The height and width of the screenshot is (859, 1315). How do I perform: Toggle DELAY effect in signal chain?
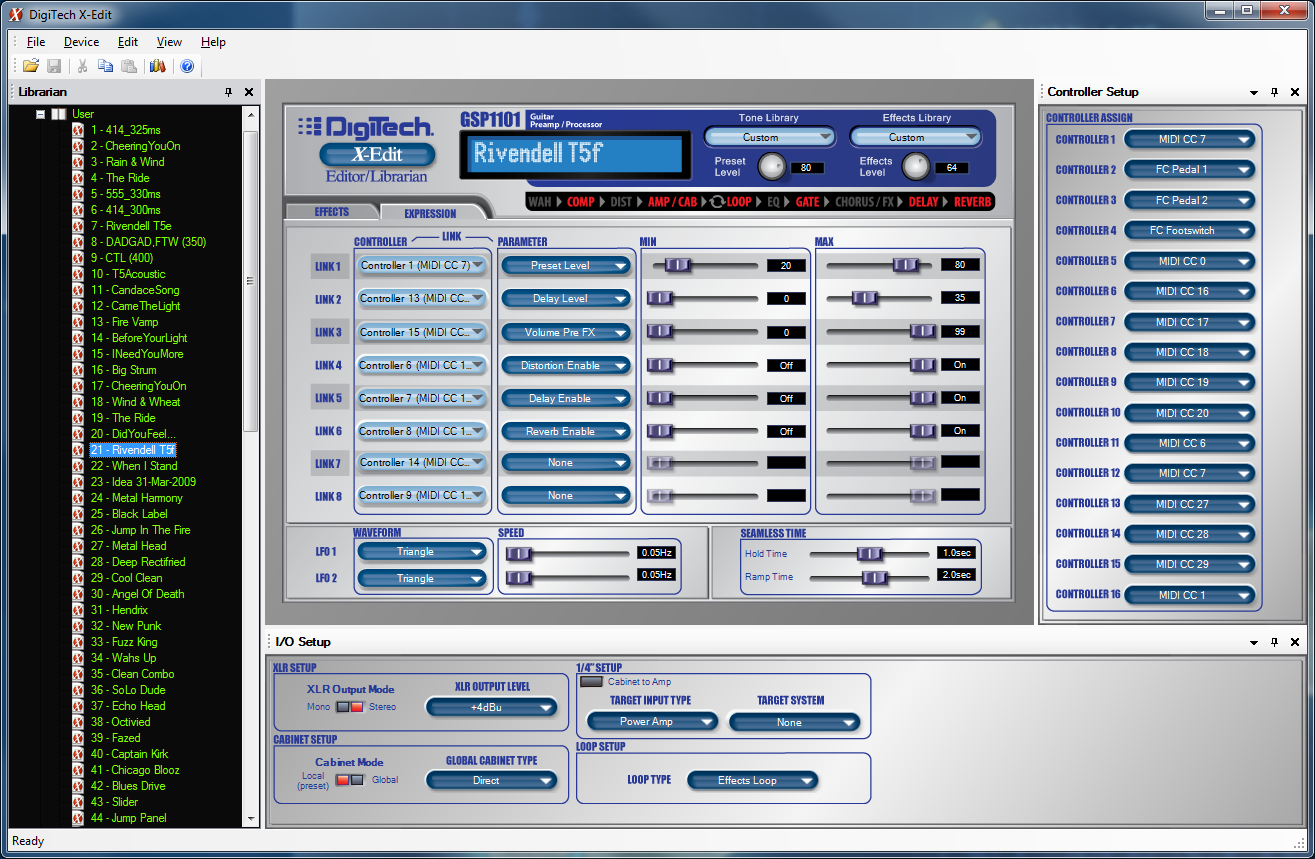click(x=923, y=202)
